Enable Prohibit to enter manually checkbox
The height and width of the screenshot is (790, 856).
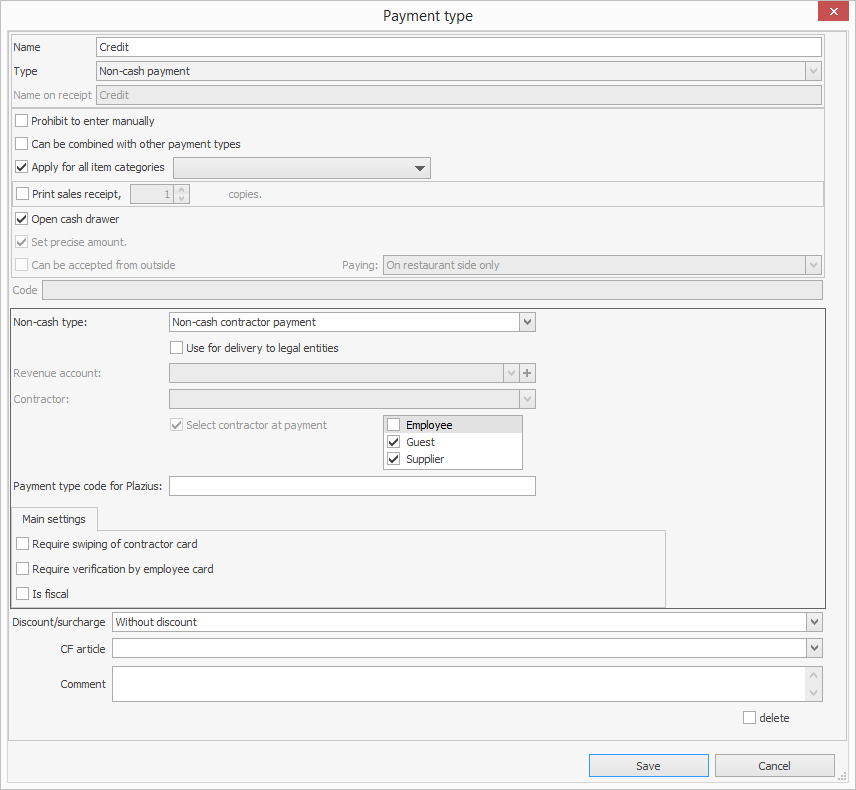22,121
